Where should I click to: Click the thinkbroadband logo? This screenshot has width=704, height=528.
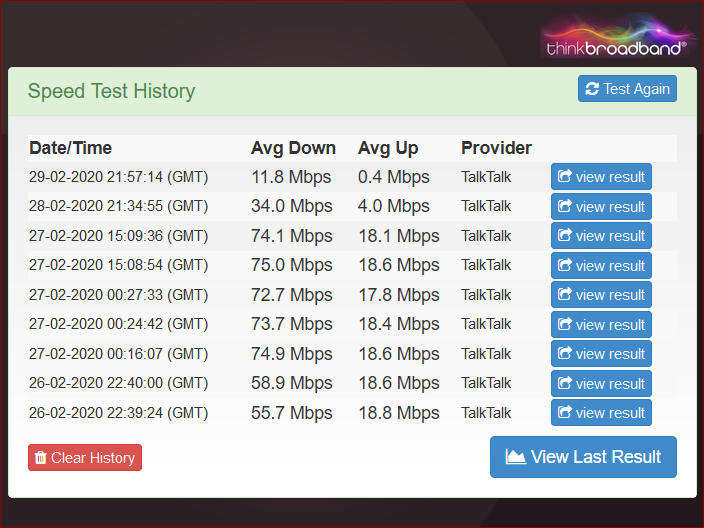coord(617,37)
